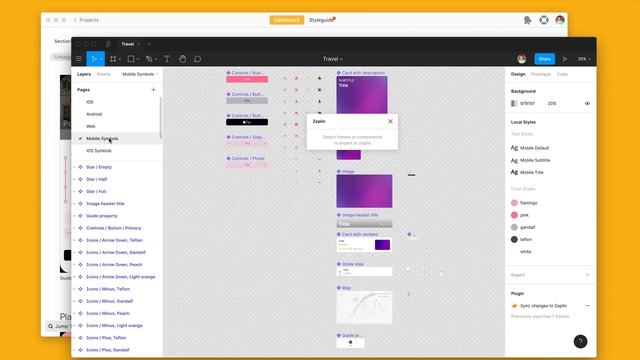Screen dimensions: 640x360
Task: Open notifications in the Zeplin window
Action: click(527, 20)
